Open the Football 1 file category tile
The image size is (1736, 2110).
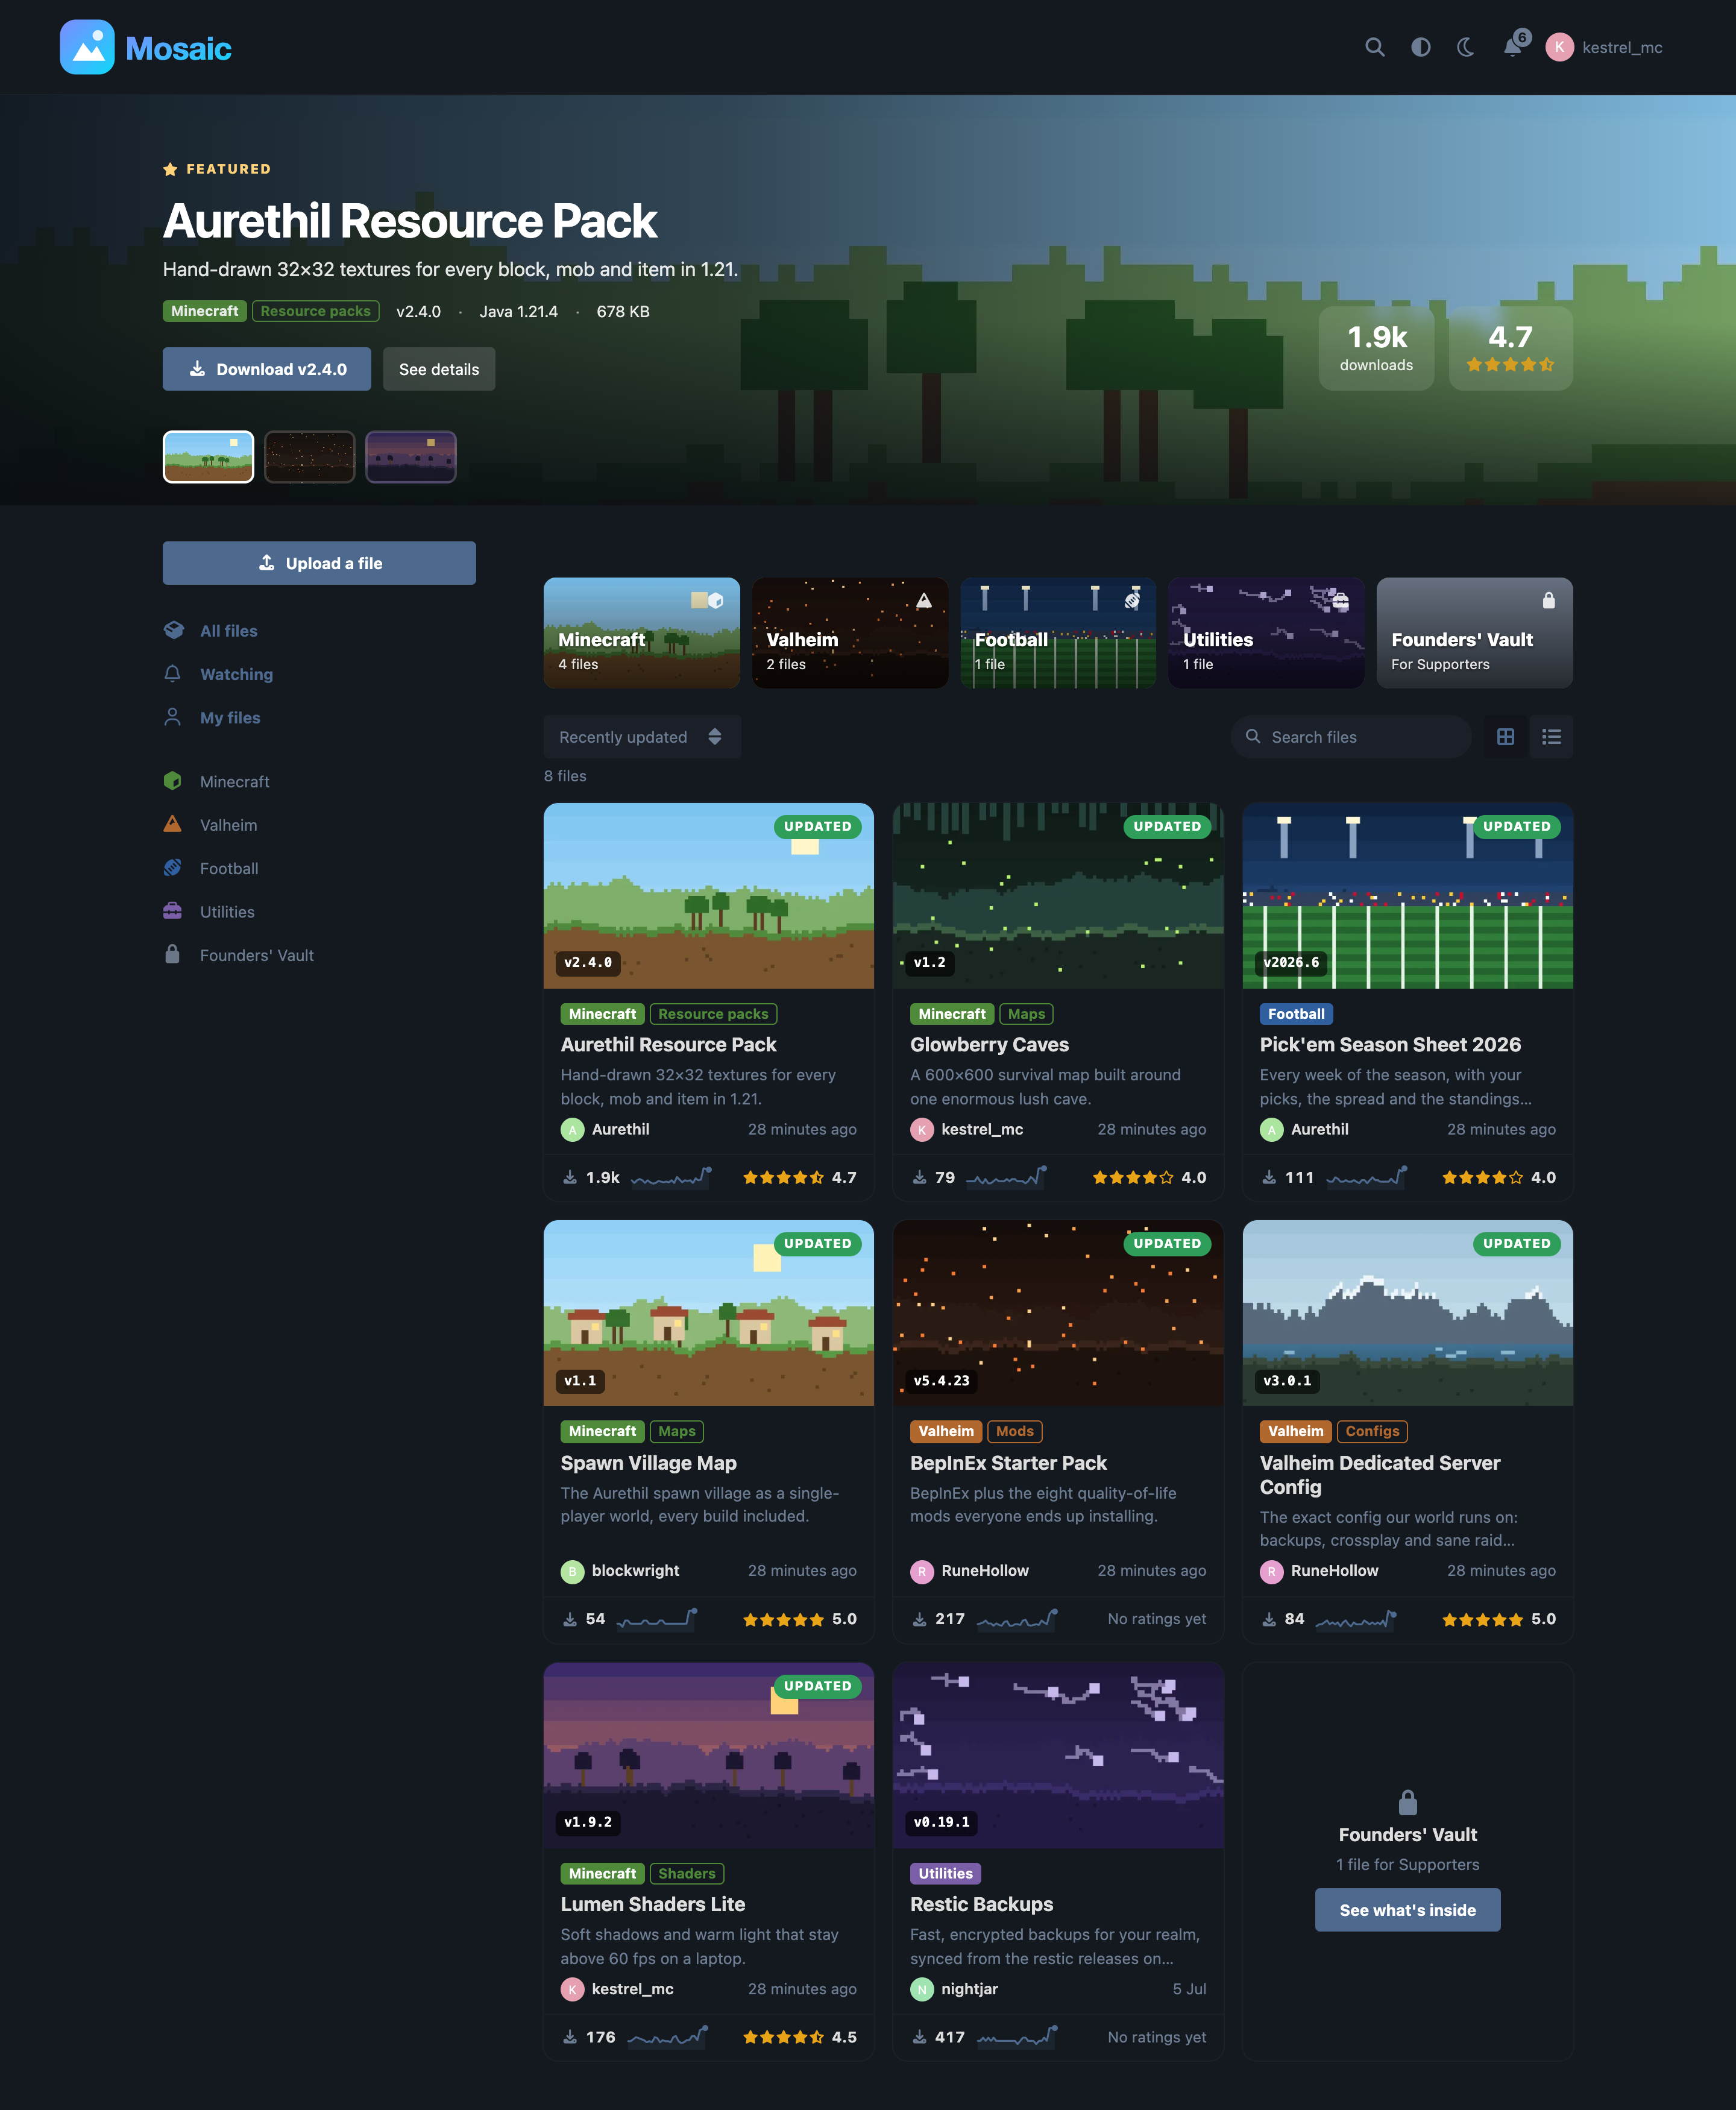(x=1058, y=633)
